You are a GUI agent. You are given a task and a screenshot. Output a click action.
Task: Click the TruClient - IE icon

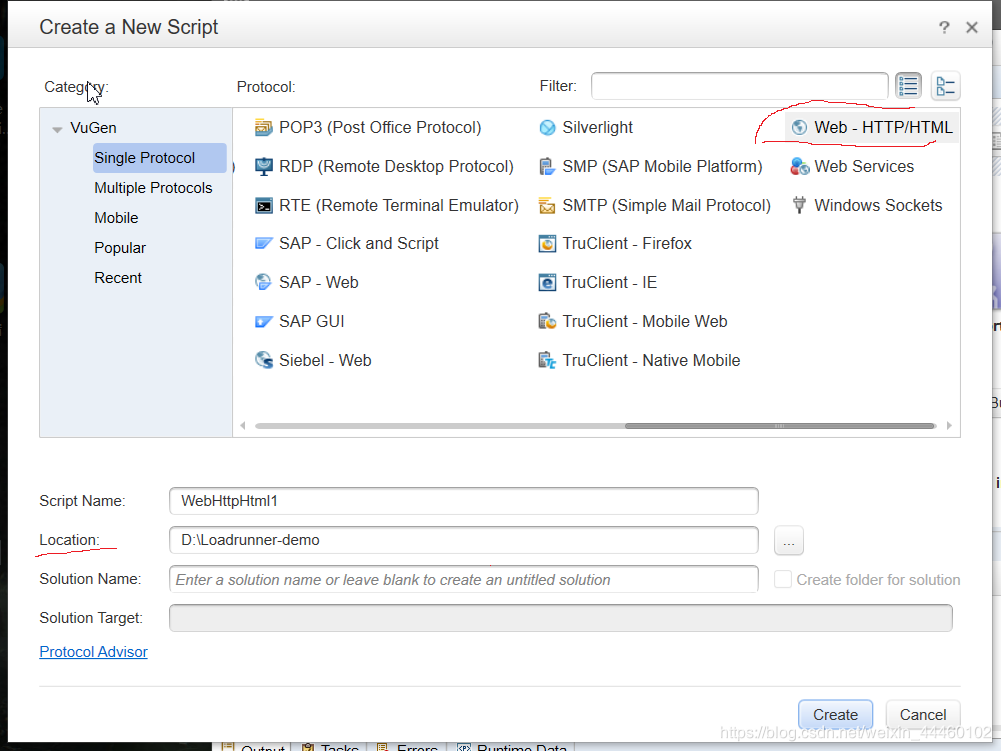click(x=547, y=282)
